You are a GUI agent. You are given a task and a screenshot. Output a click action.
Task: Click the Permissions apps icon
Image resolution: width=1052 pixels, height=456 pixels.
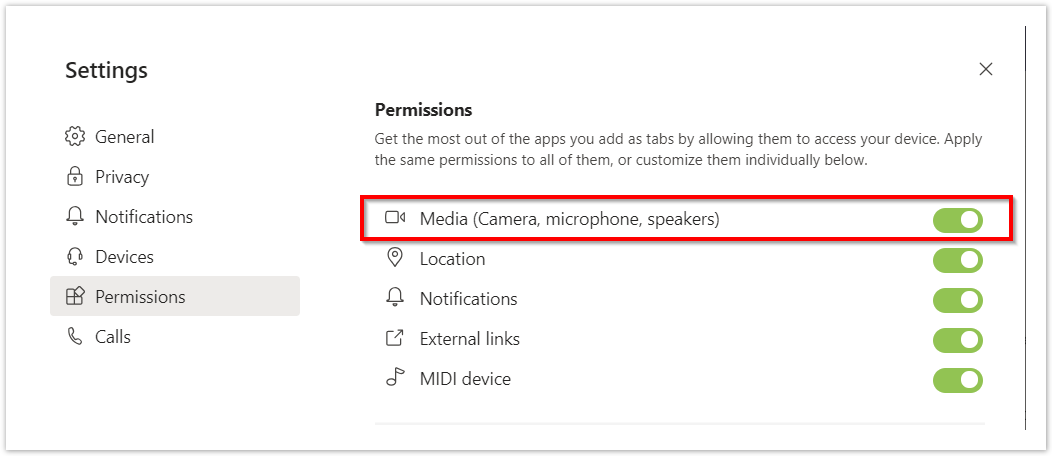(75, 297)
